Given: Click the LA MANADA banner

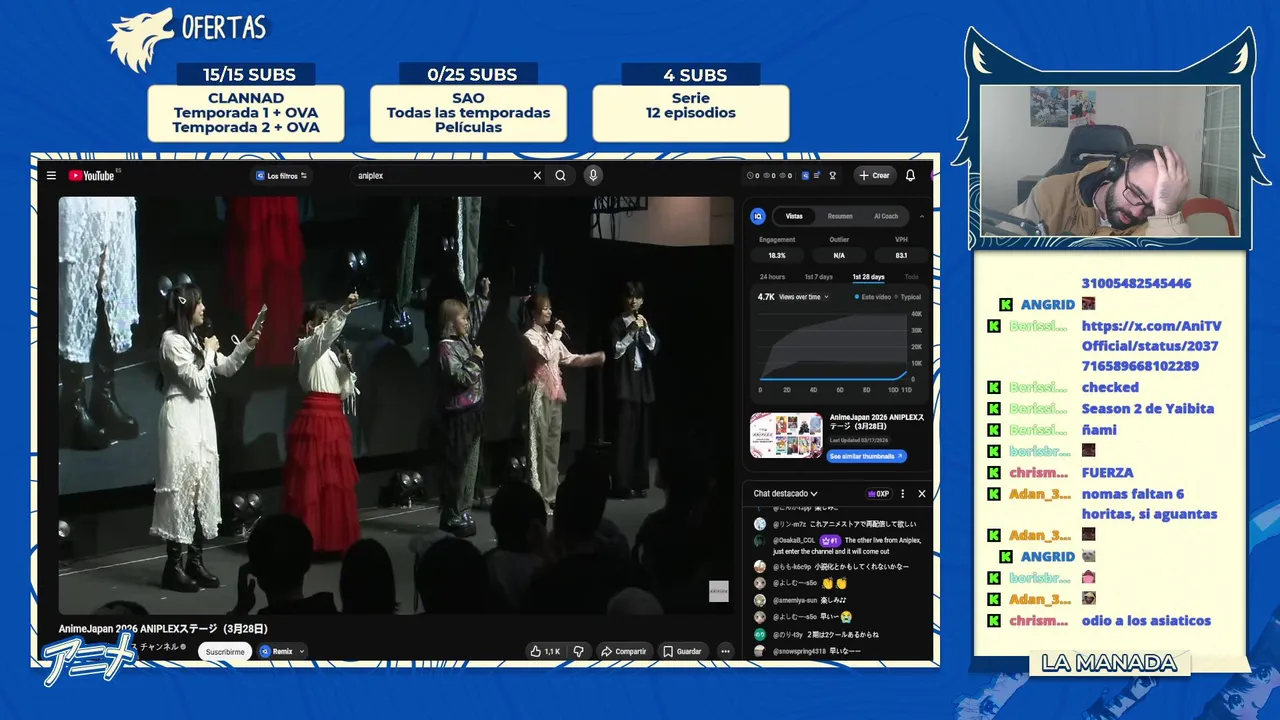Looking at the screenshot, I should tap(1110, 663).
